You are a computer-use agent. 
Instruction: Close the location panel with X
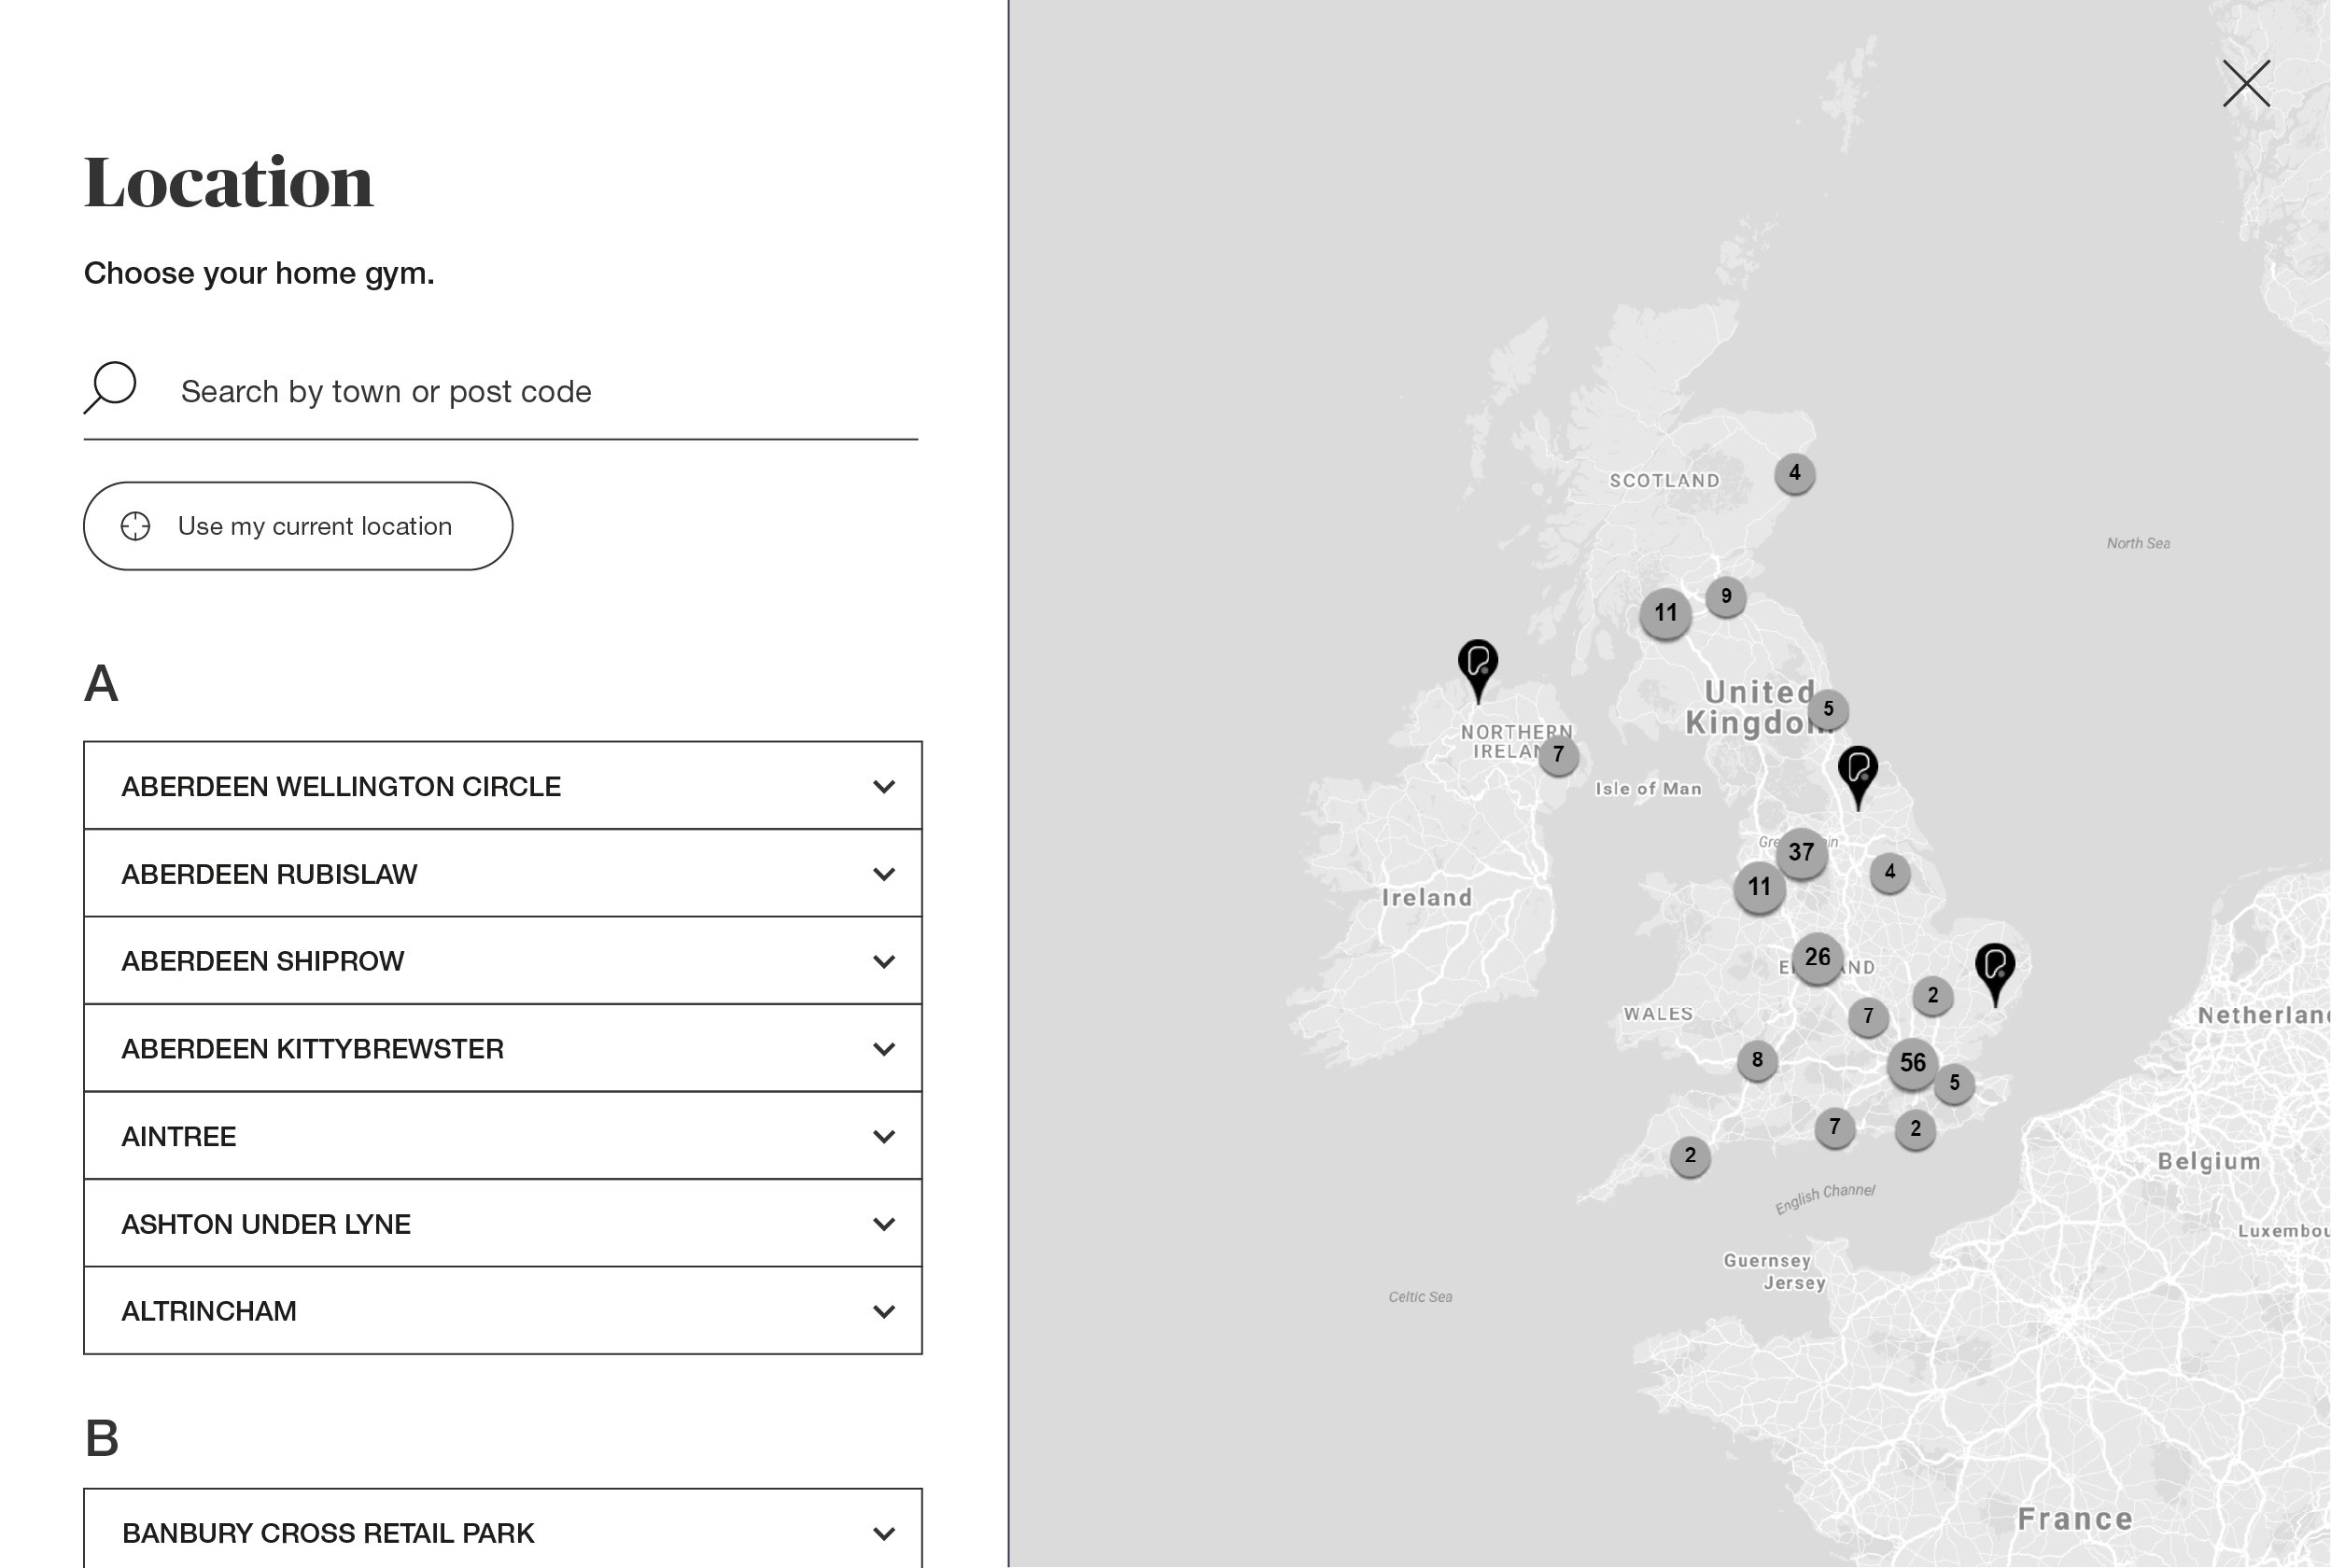(x=2245, y=84)
